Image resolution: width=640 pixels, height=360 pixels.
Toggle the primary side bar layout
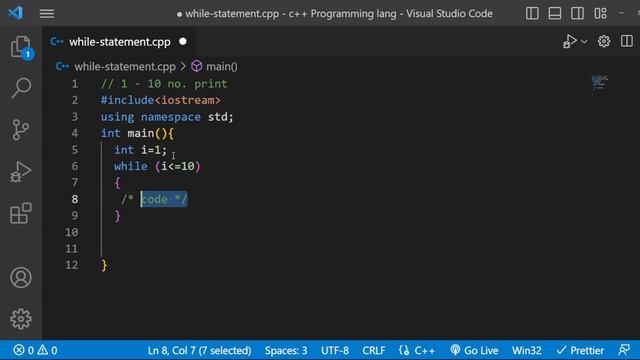(532, 13)
